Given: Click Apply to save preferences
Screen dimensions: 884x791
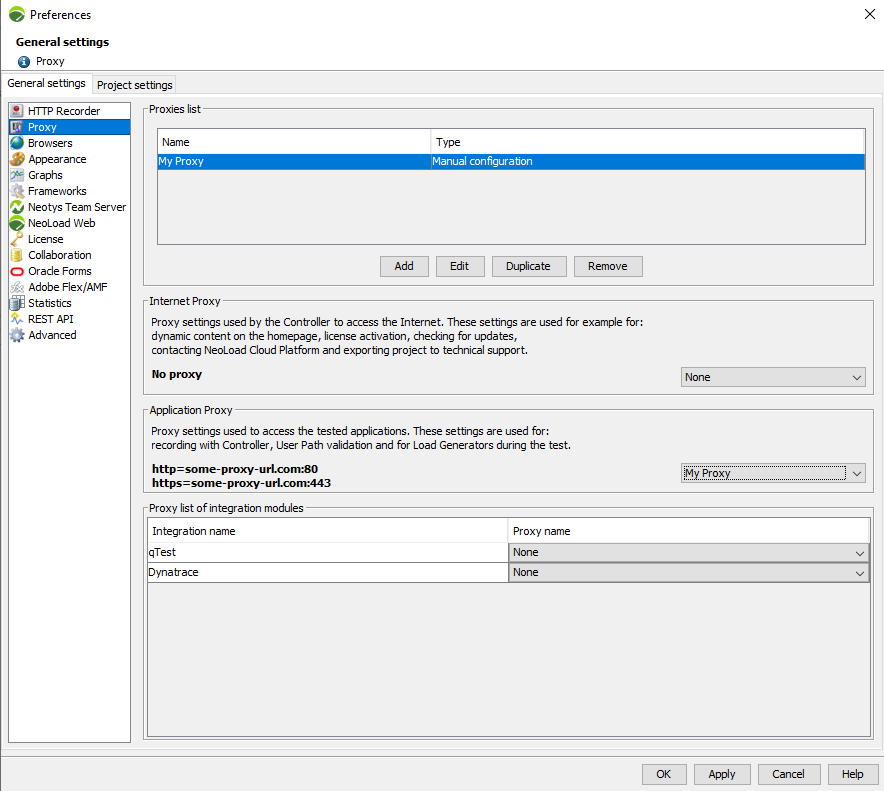Looking at the screenshot, I should (x=721, y=774).
